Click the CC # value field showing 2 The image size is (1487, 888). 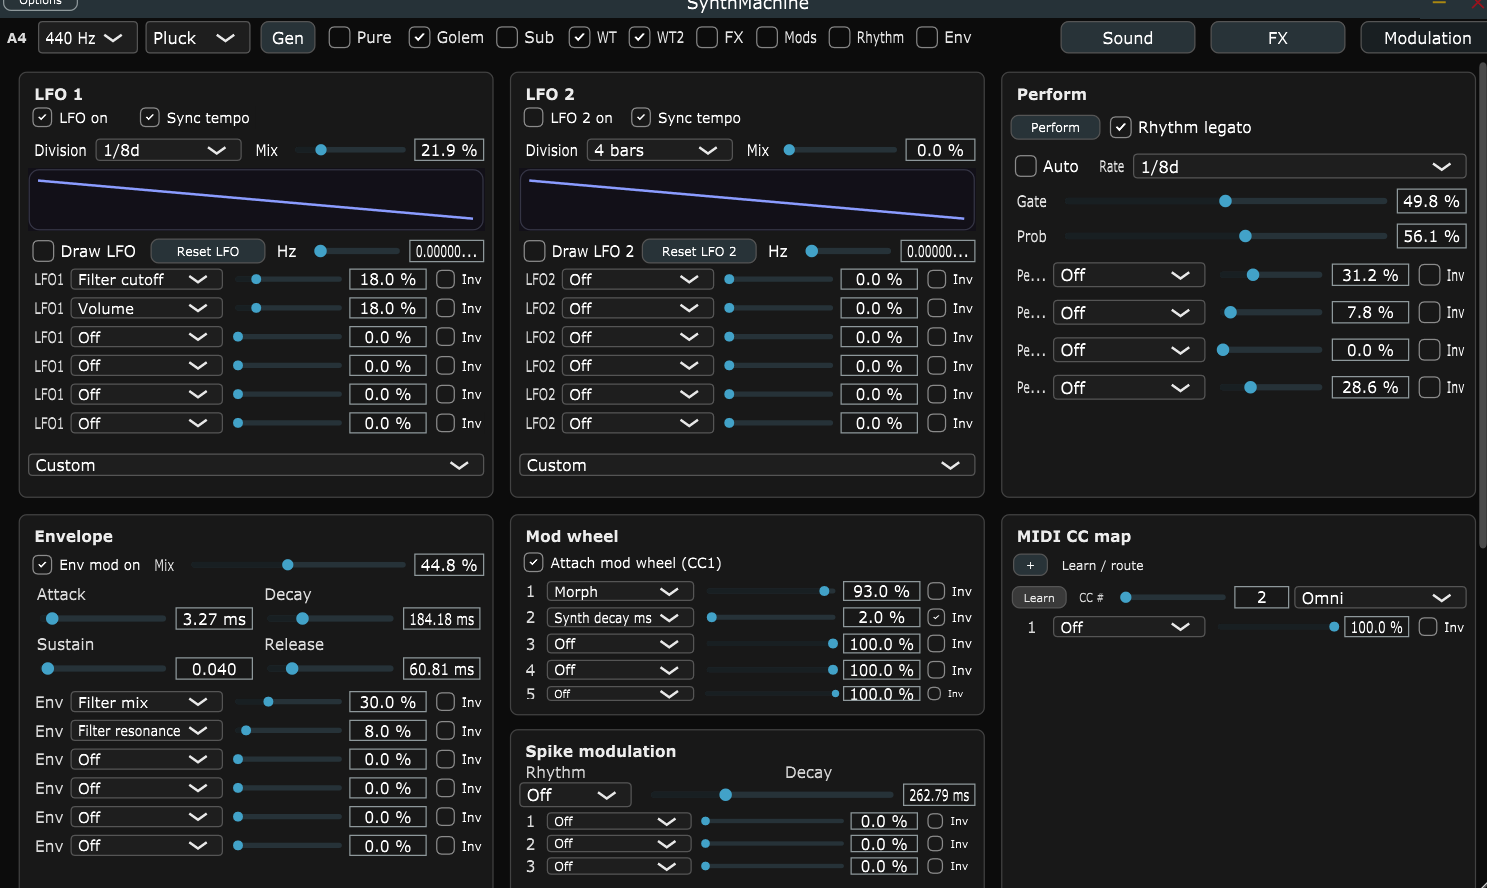(1261, 598)
